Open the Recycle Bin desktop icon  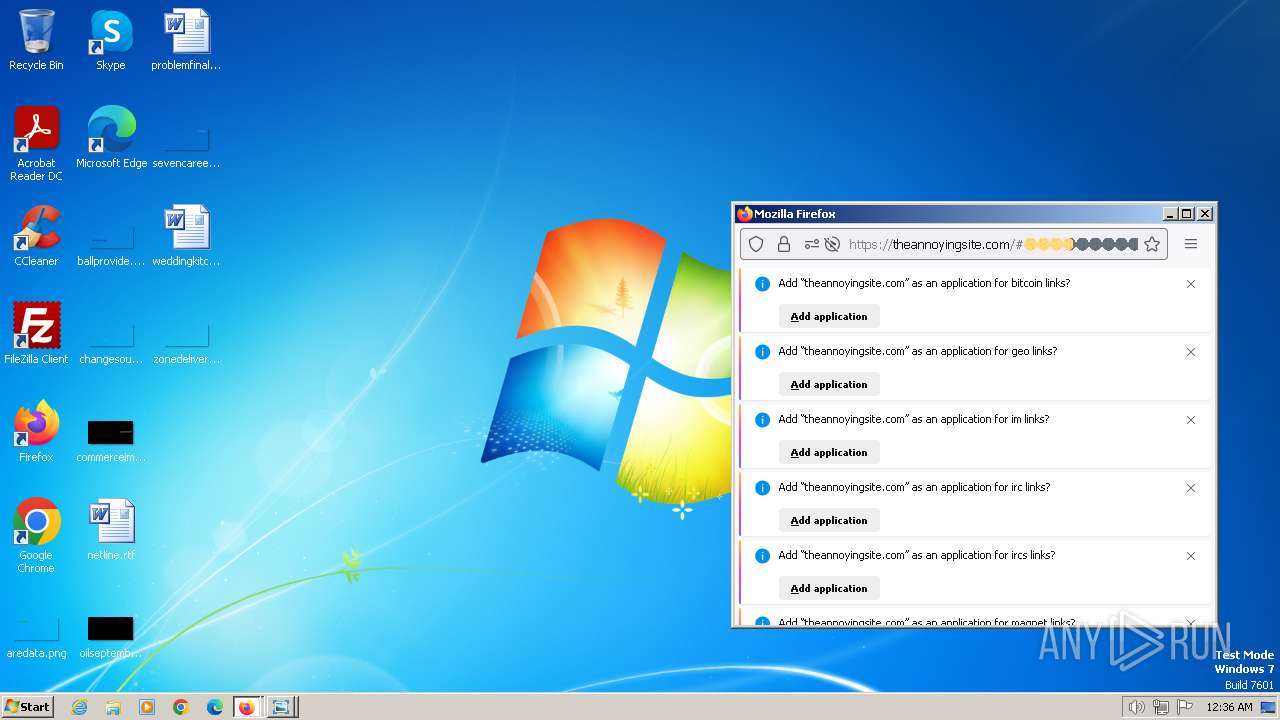[x=36, y=41]
